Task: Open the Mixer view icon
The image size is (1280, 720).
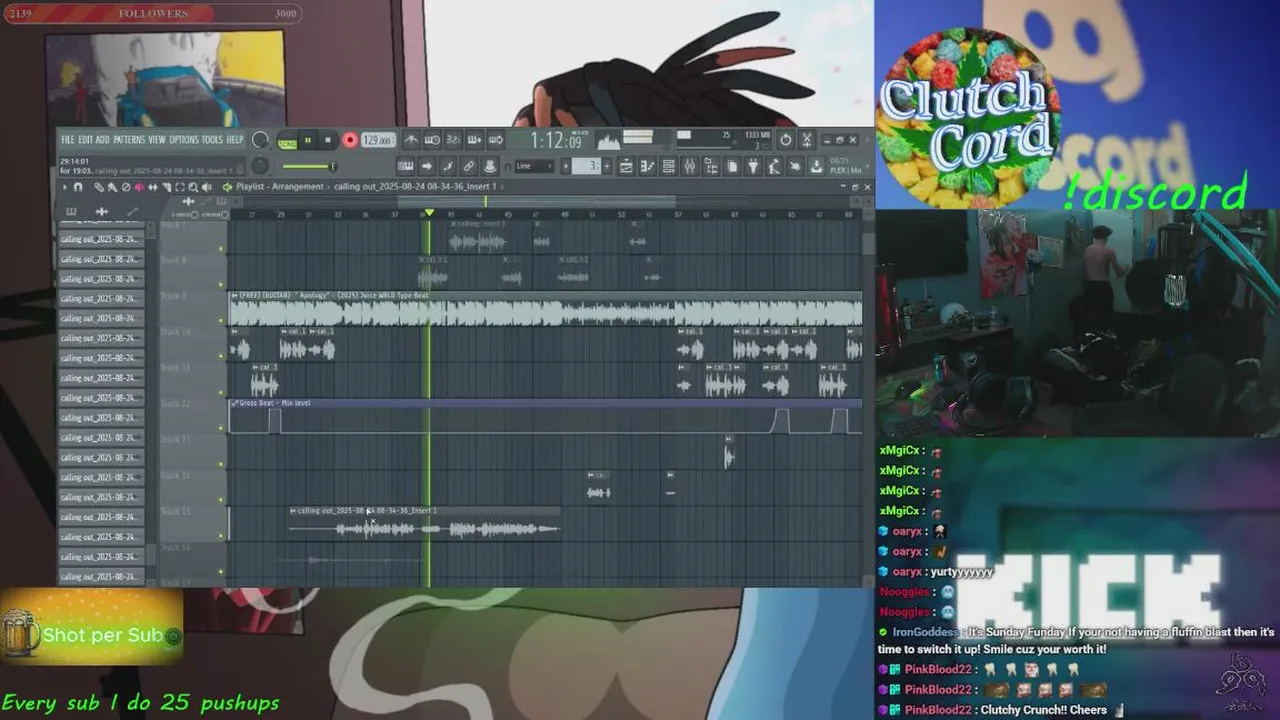Action: pos(689,166)
